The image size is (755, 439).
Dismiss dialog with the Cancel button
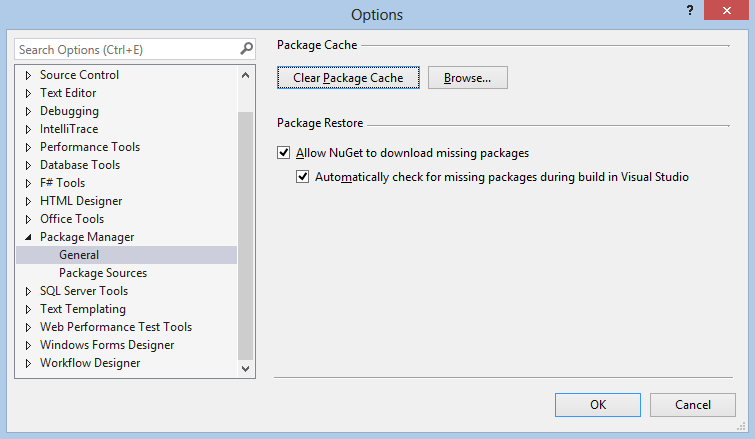pyautogui.click(x=692, y=405)
